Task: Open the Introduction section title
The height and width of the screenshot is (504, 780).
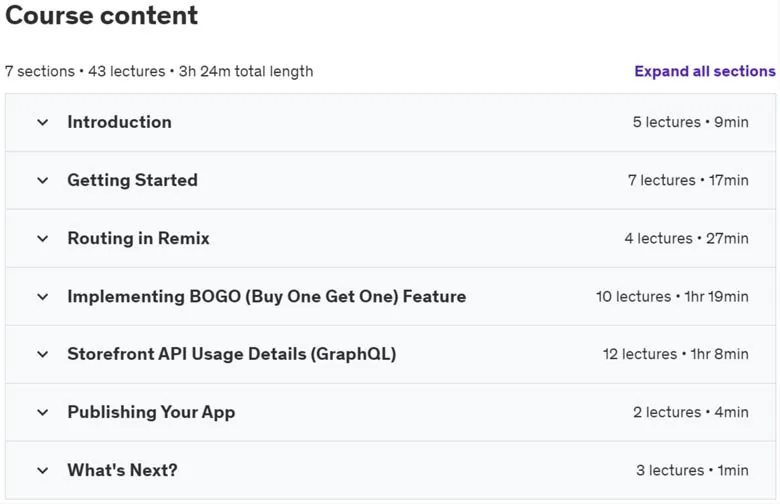Action: [x=119, y=122]
